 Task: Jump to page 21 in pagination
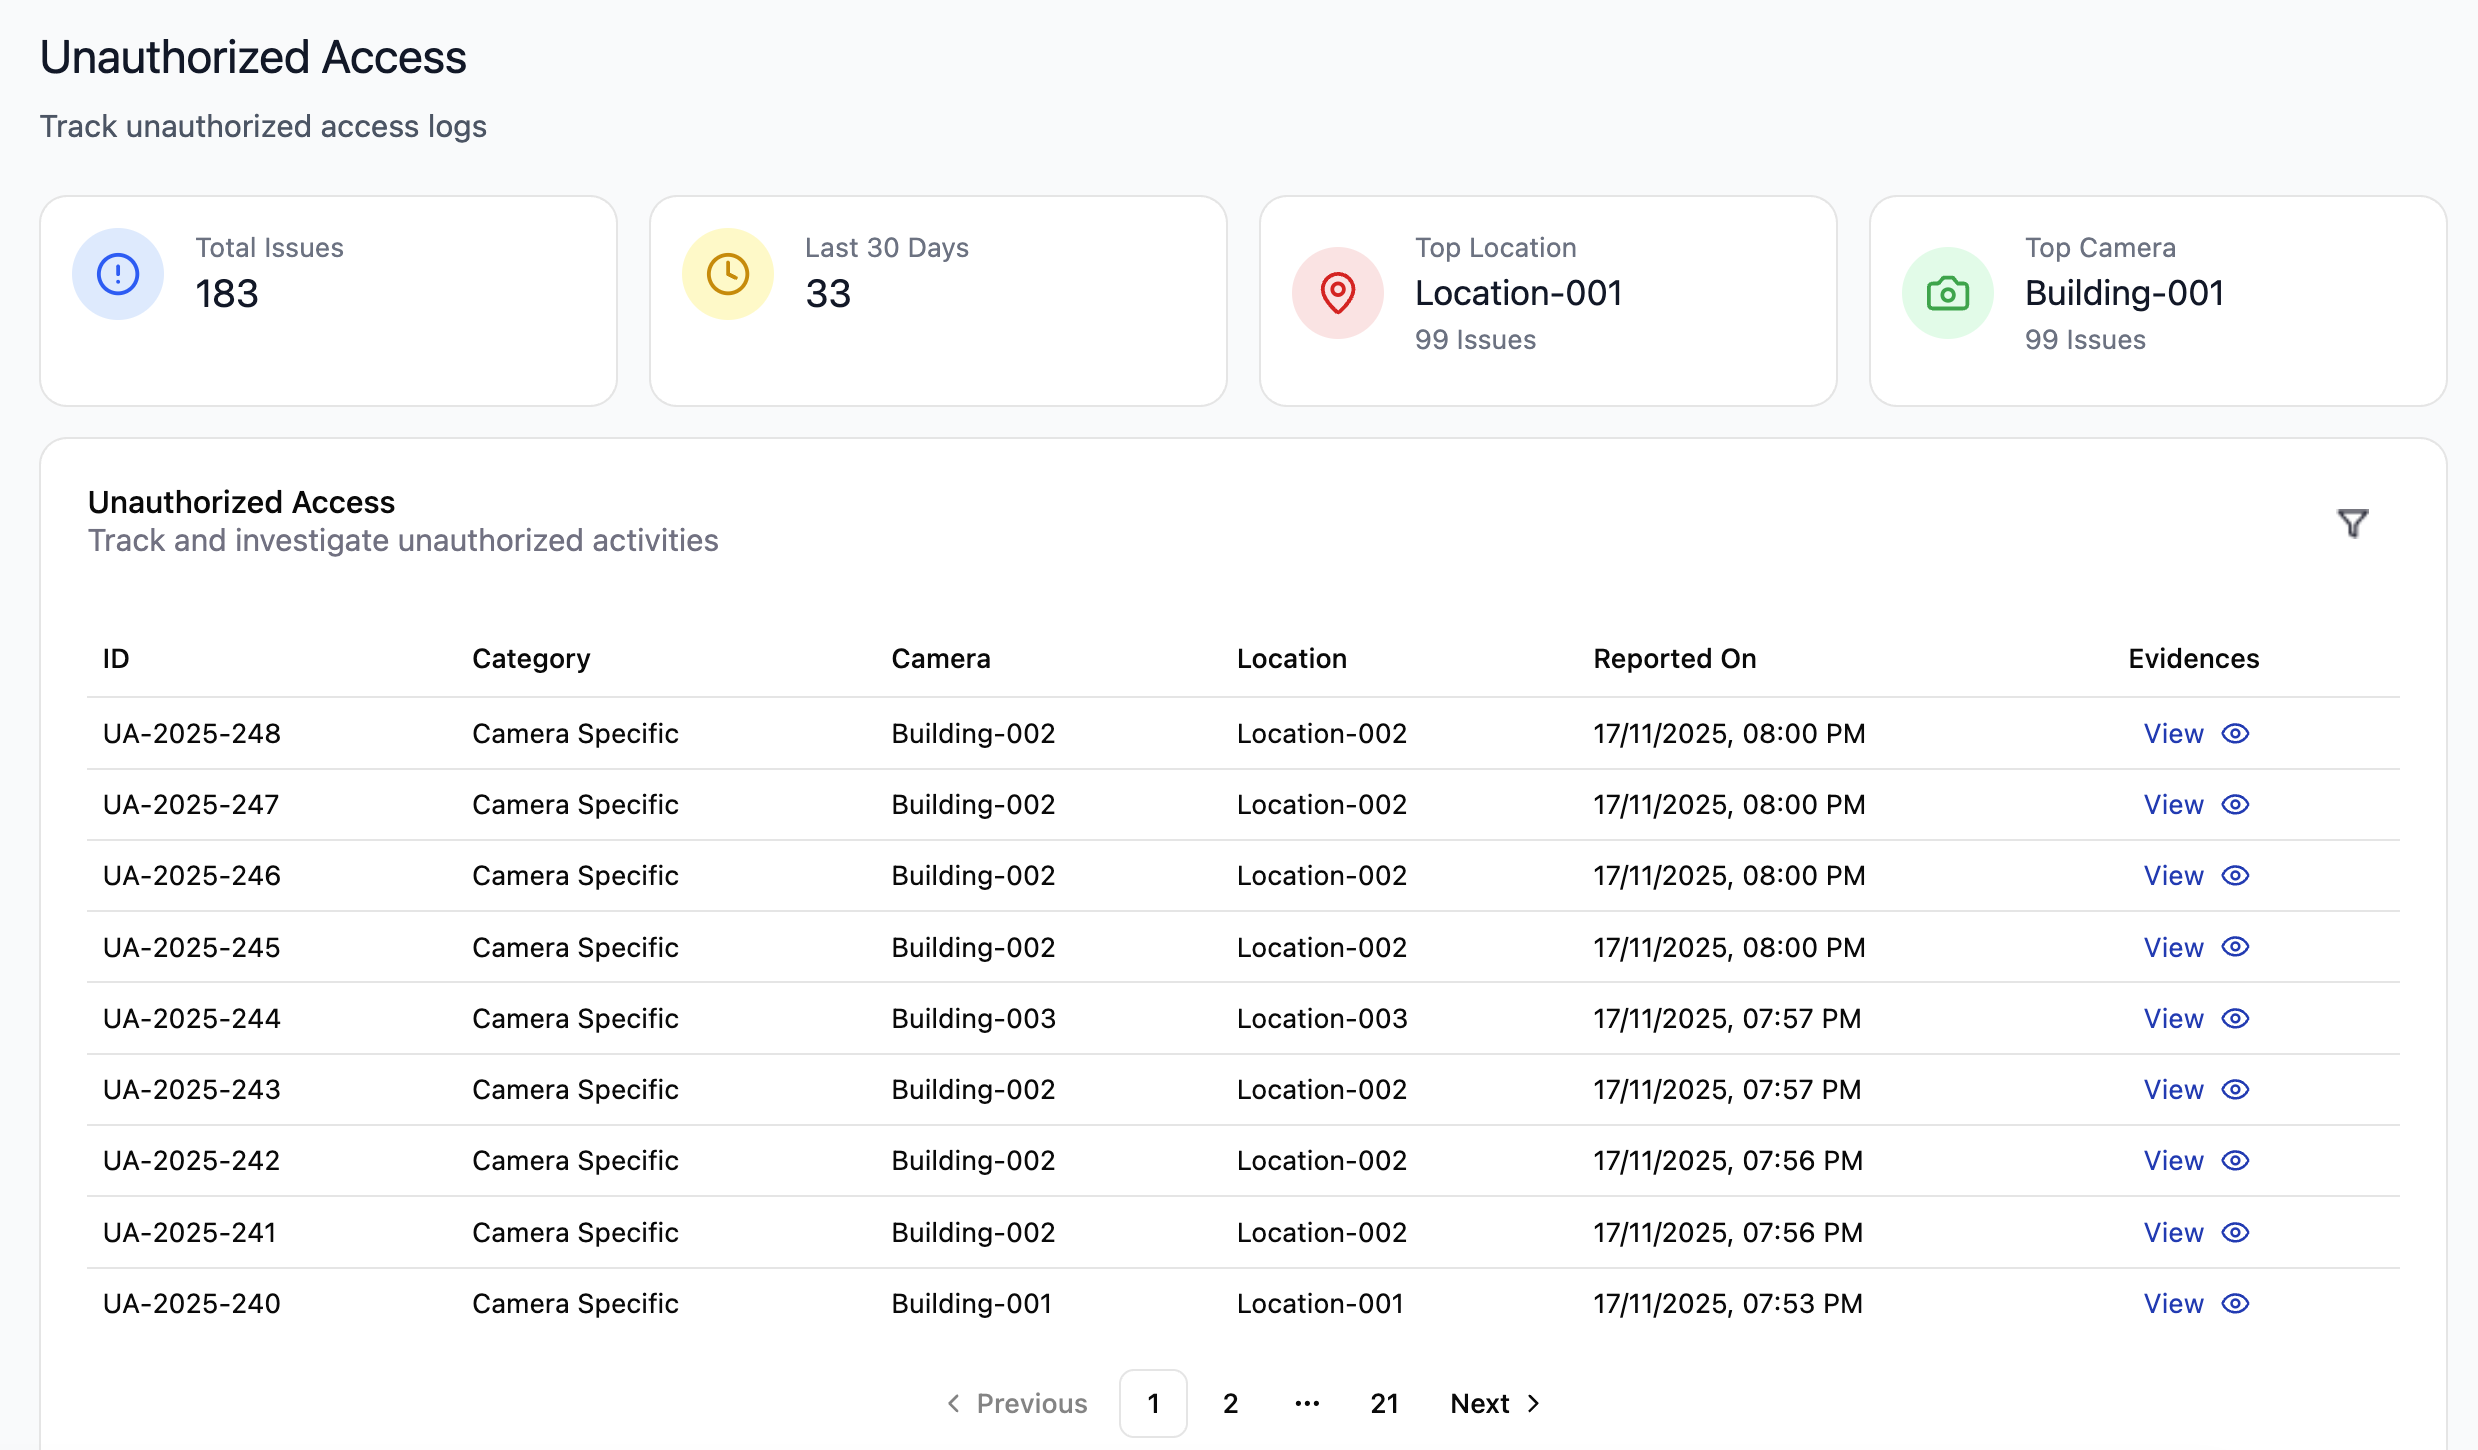(1384, 1403)
